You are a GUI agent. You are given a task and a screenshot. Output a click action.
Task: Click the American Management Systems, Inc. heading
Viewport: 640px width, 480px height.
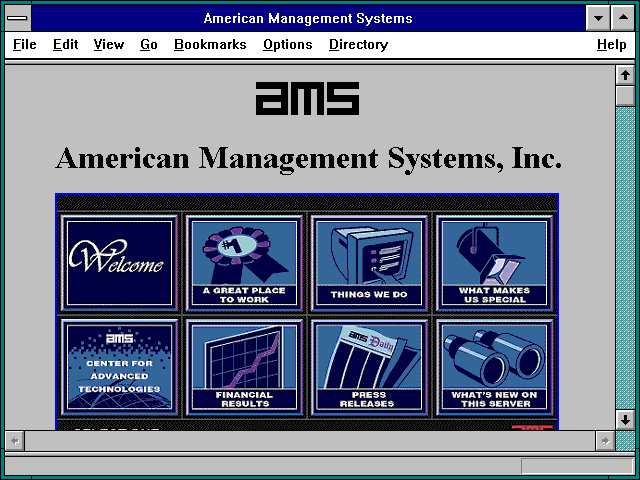[309, 159]
